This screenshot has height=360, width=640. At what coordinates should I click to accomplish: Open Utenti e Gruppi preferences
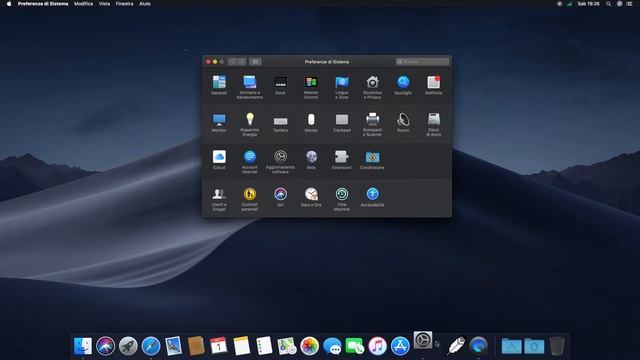[219, 199]
